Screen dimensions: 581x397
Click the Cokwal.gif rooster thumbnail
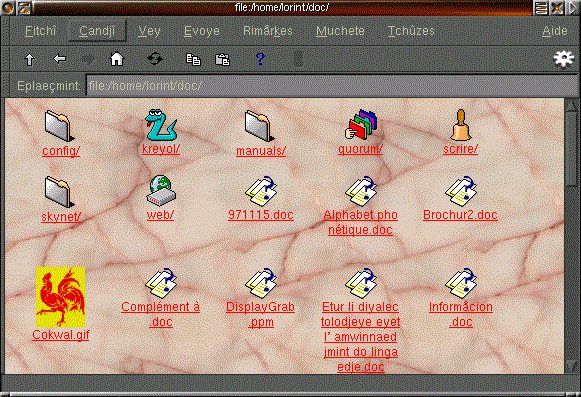[x=60, y=297]
